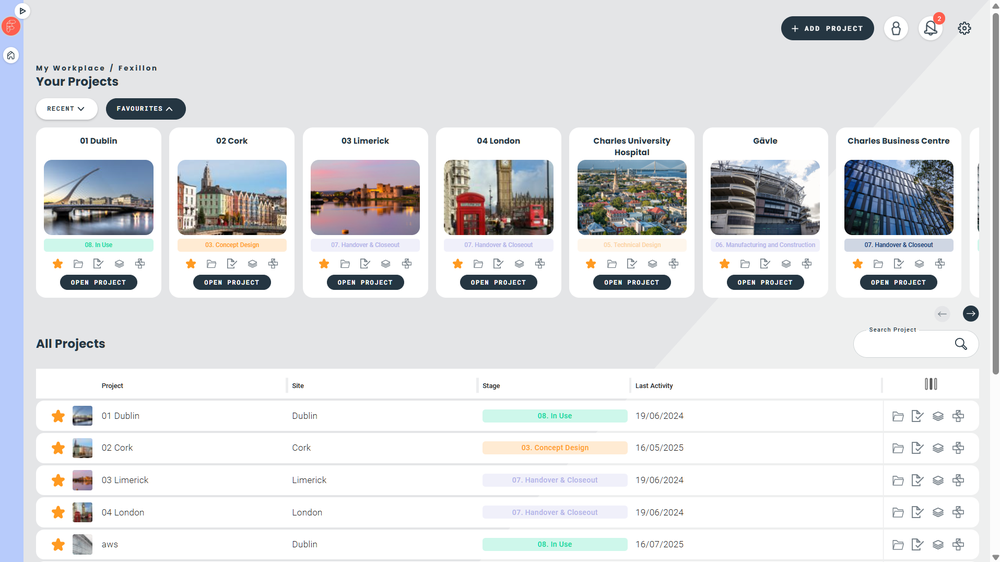
Task: Sort by the Project column header
Action: tap(112, 386)
